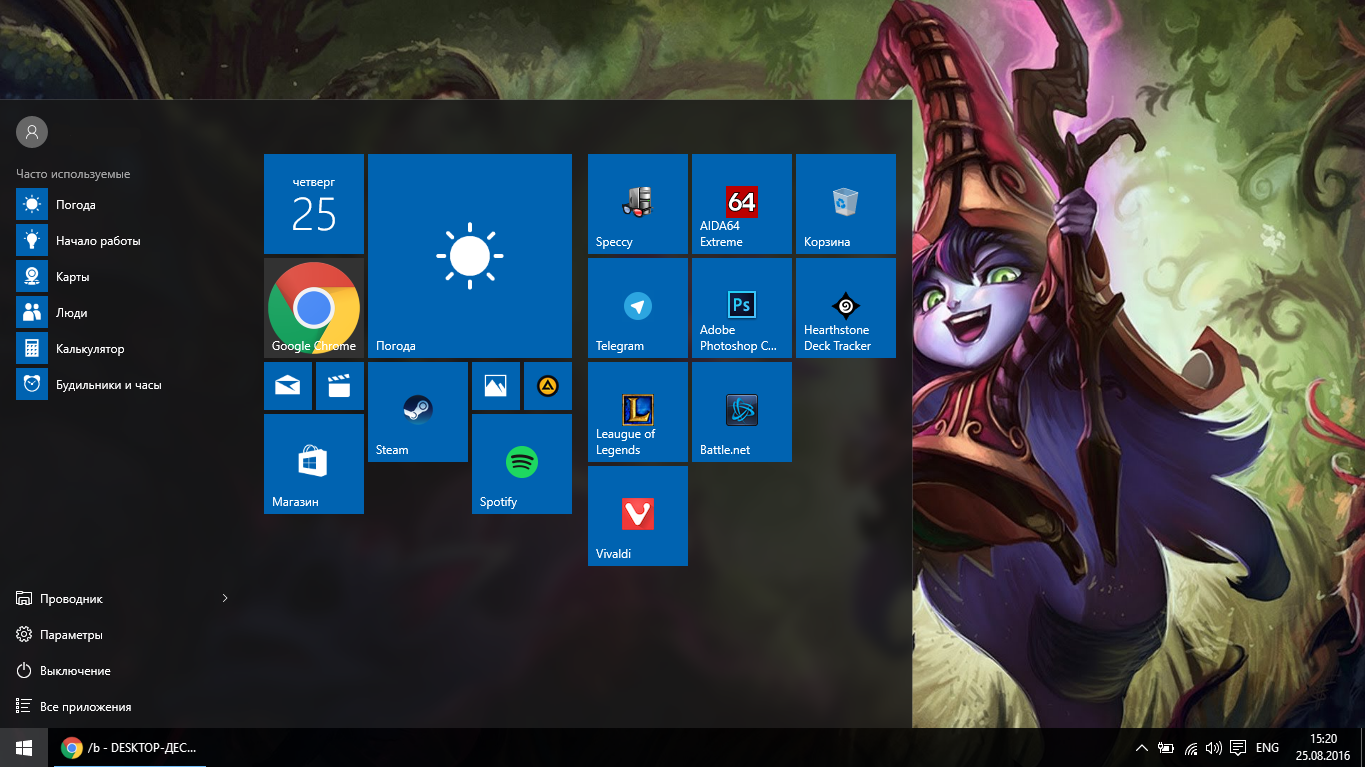Open the clapperboard Movies & TV tile
The height and width of the screenshot is (767, 1365).
[340, 386]
